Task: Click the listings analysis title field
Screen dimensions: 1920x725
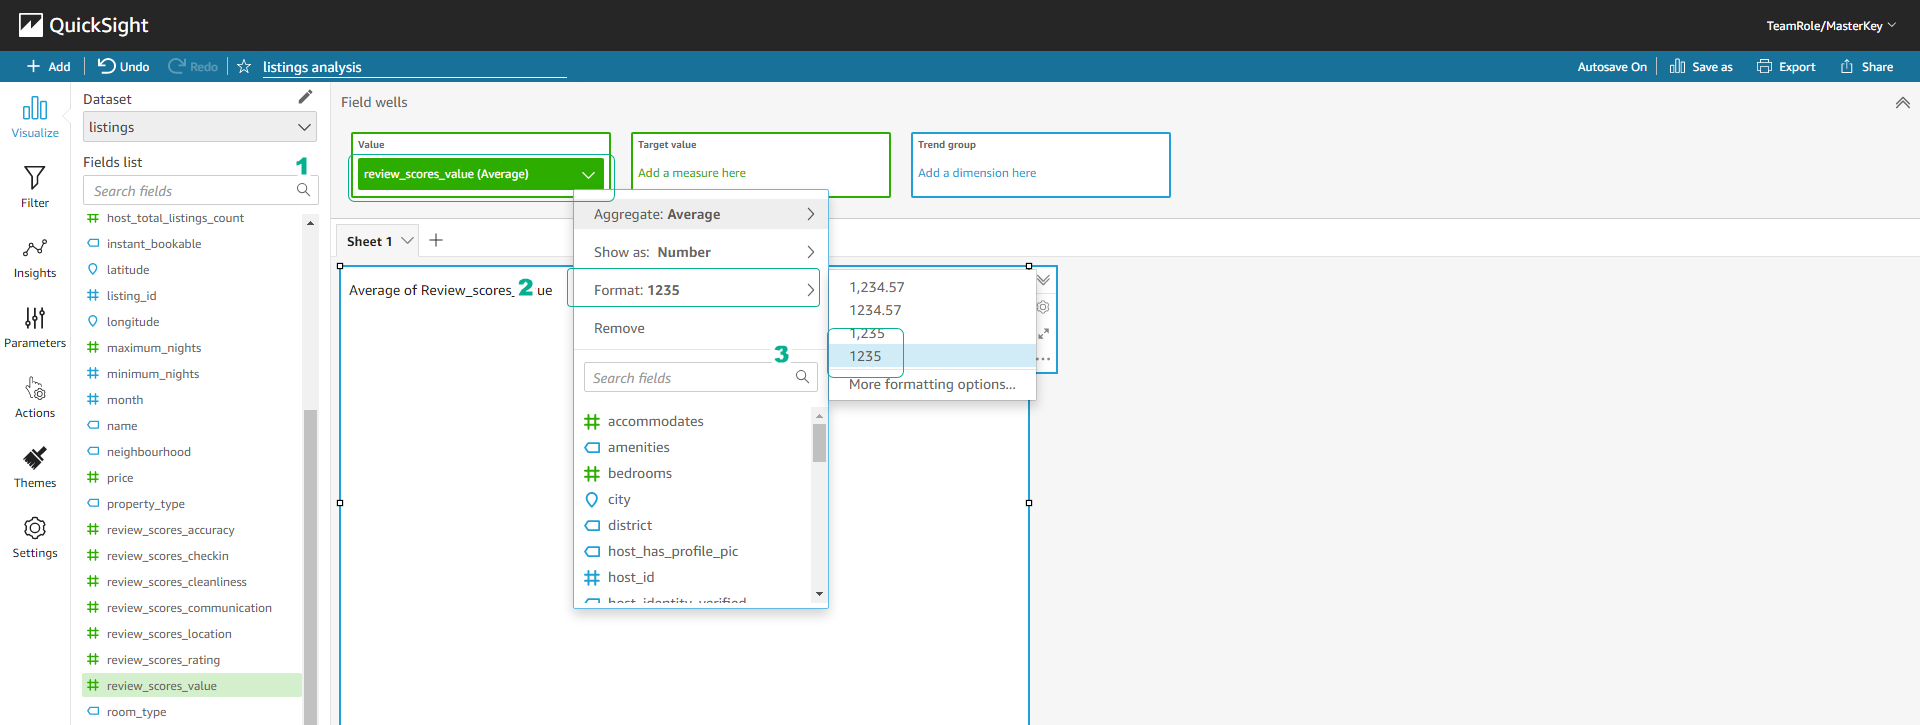Action: click(414, 67)
